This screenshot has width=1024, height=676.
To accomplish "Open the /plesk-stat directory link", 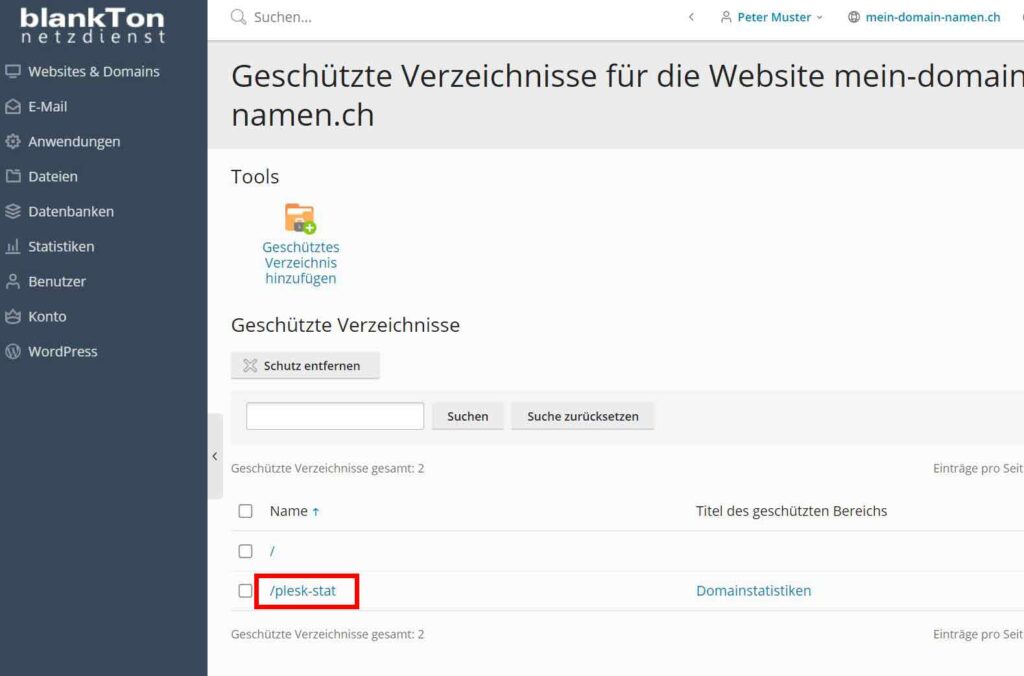I will 303,591.
